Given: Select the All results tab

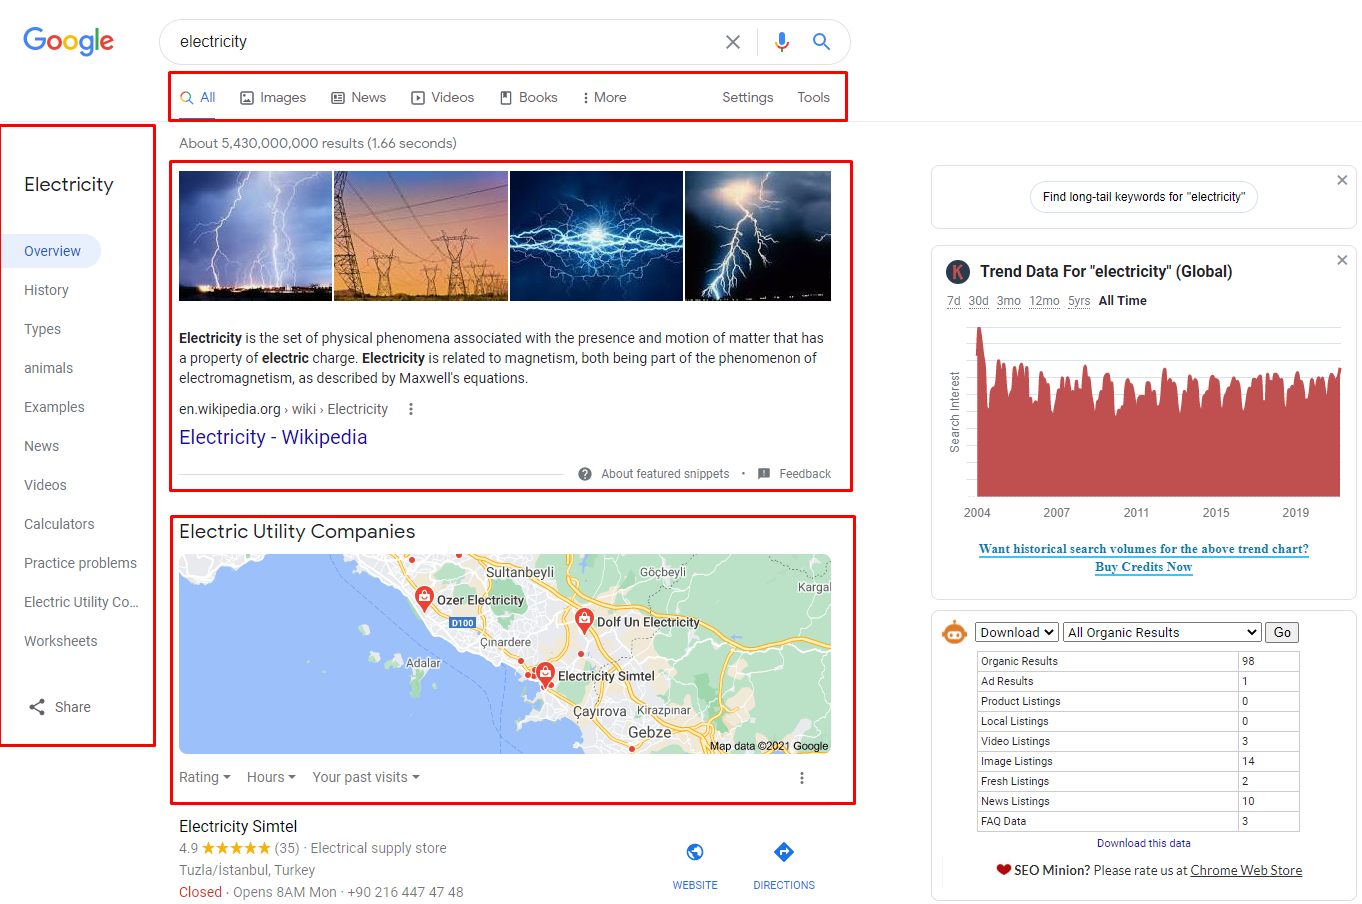Looking at the screenshot, I should (x=198, y=97).
